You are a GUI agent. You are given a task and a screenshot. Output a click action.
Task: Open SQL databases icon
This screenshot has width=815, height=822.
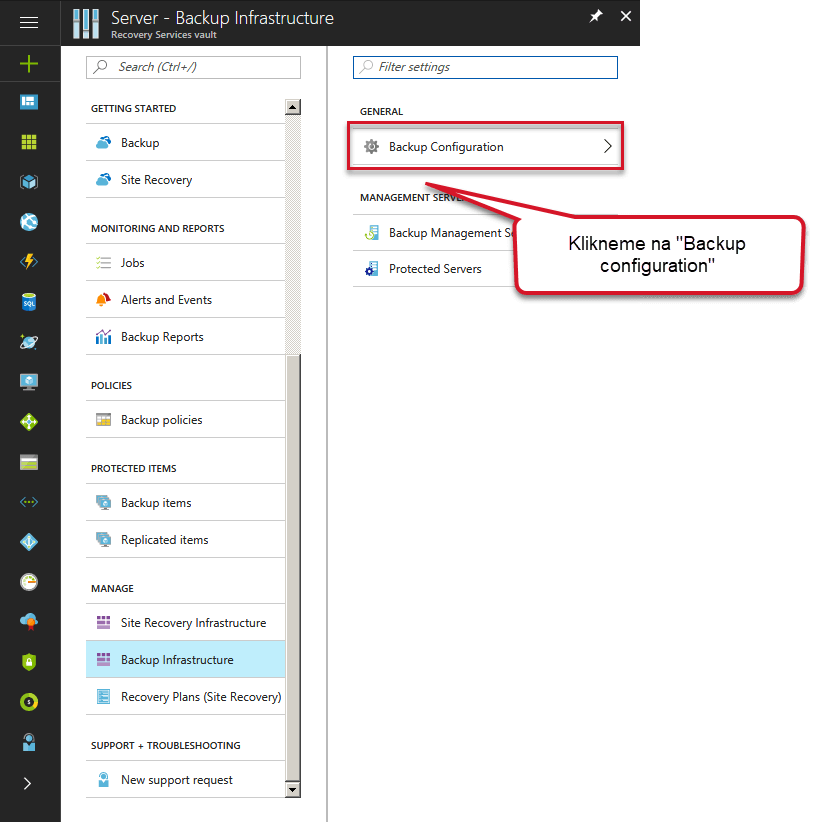[29, 302]
